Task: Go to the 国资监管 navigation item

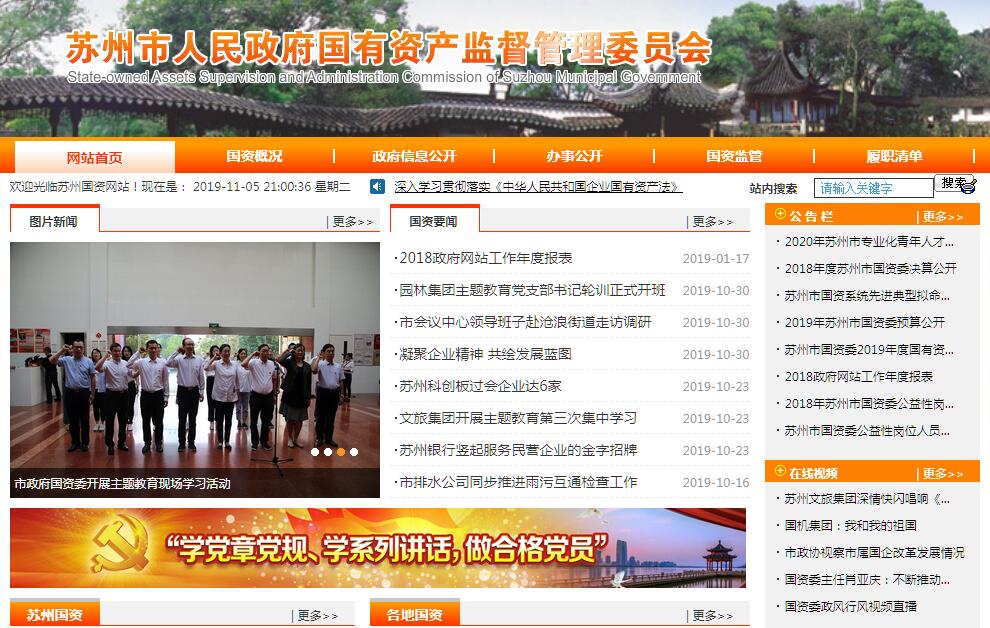Action: coord(734,156)
